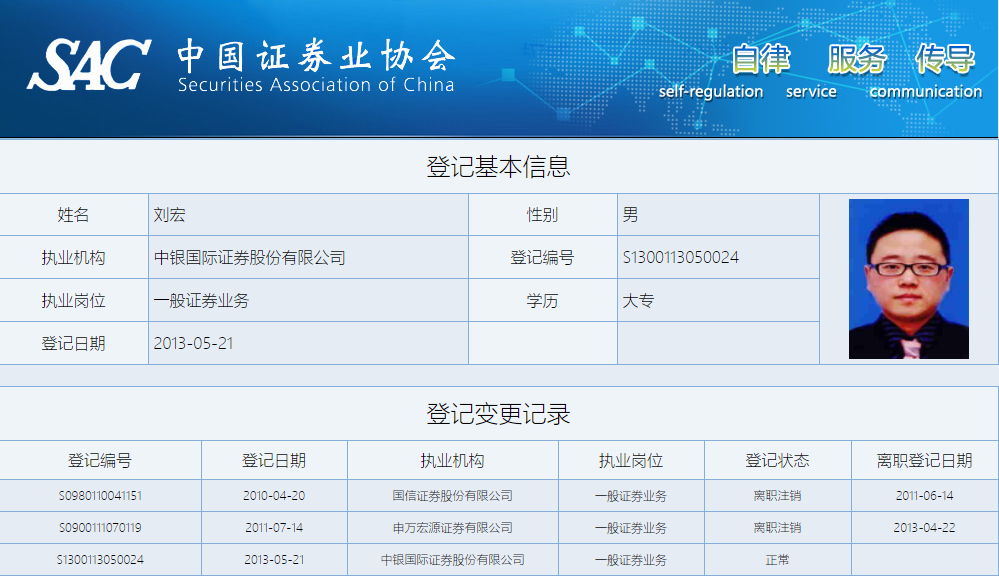Image resolution: width=999 pixels, height=576 pixels.
Task: Select registration number S0980110041151
Action: click(x=100, y=496)
